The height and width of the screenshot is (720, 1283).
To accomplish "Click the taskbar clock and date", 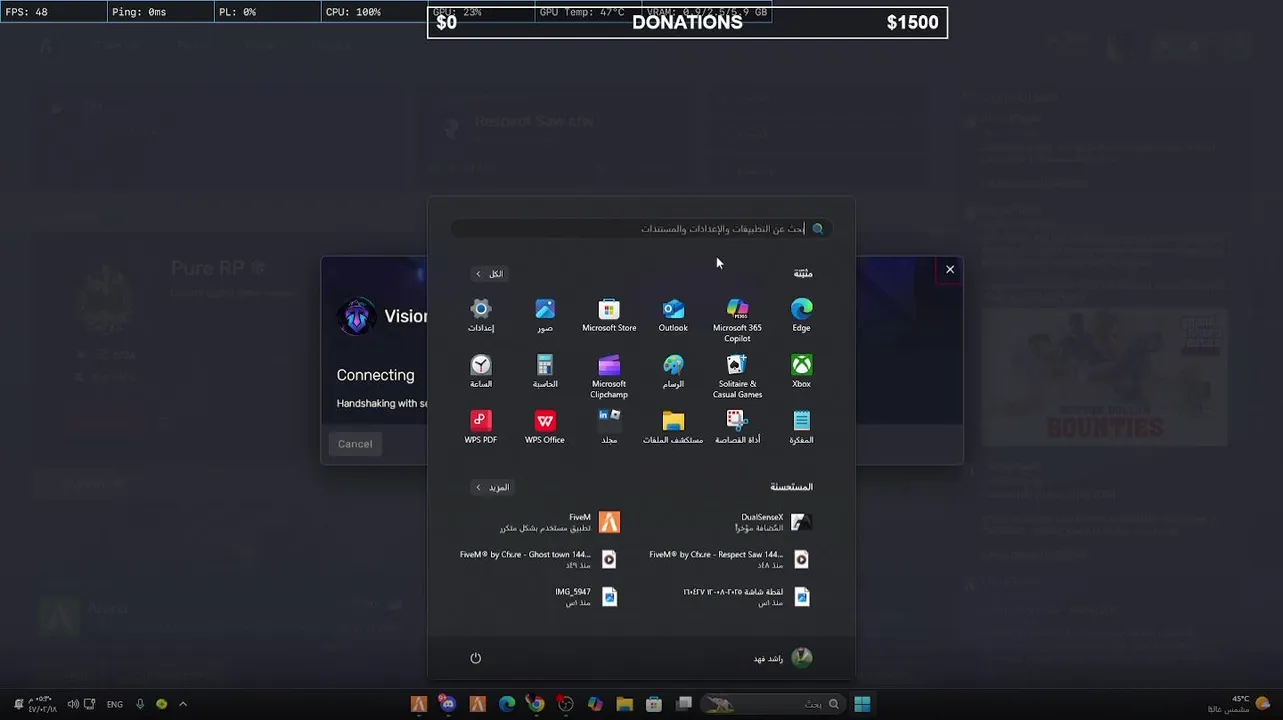I will pos(42,704).
